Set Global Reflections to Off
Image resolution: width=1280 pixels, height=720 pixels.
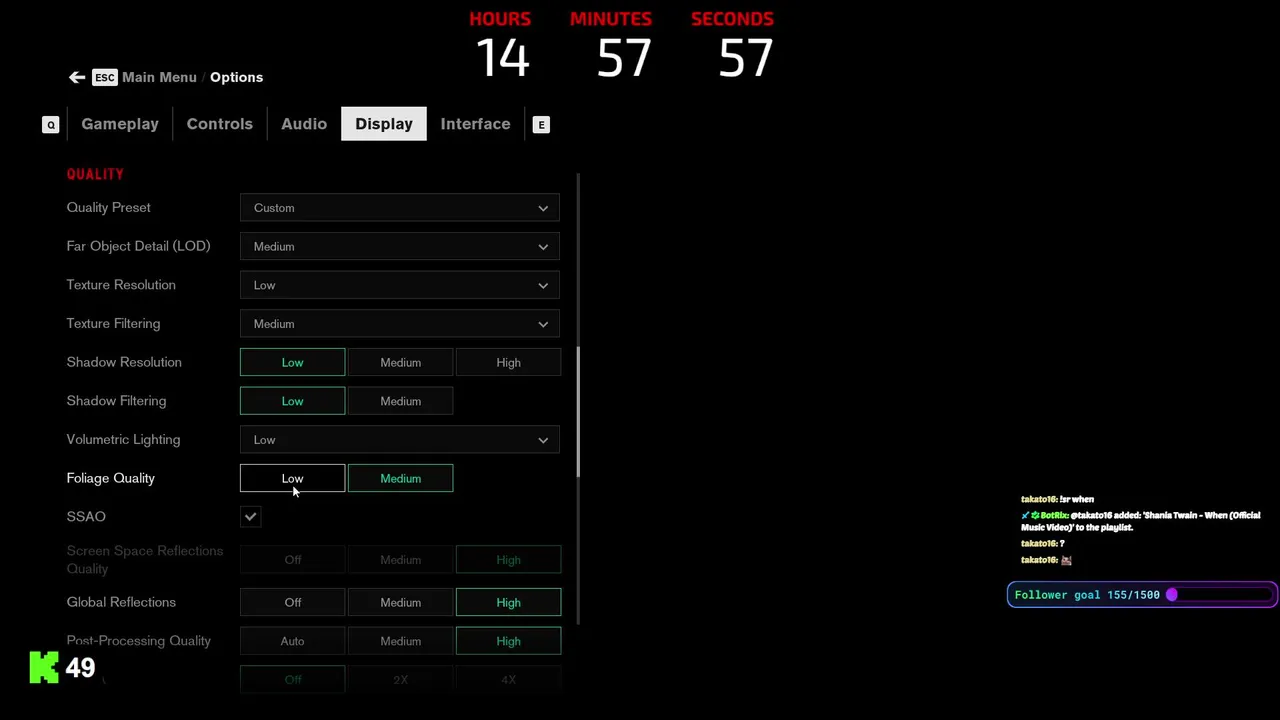point(292,602)
